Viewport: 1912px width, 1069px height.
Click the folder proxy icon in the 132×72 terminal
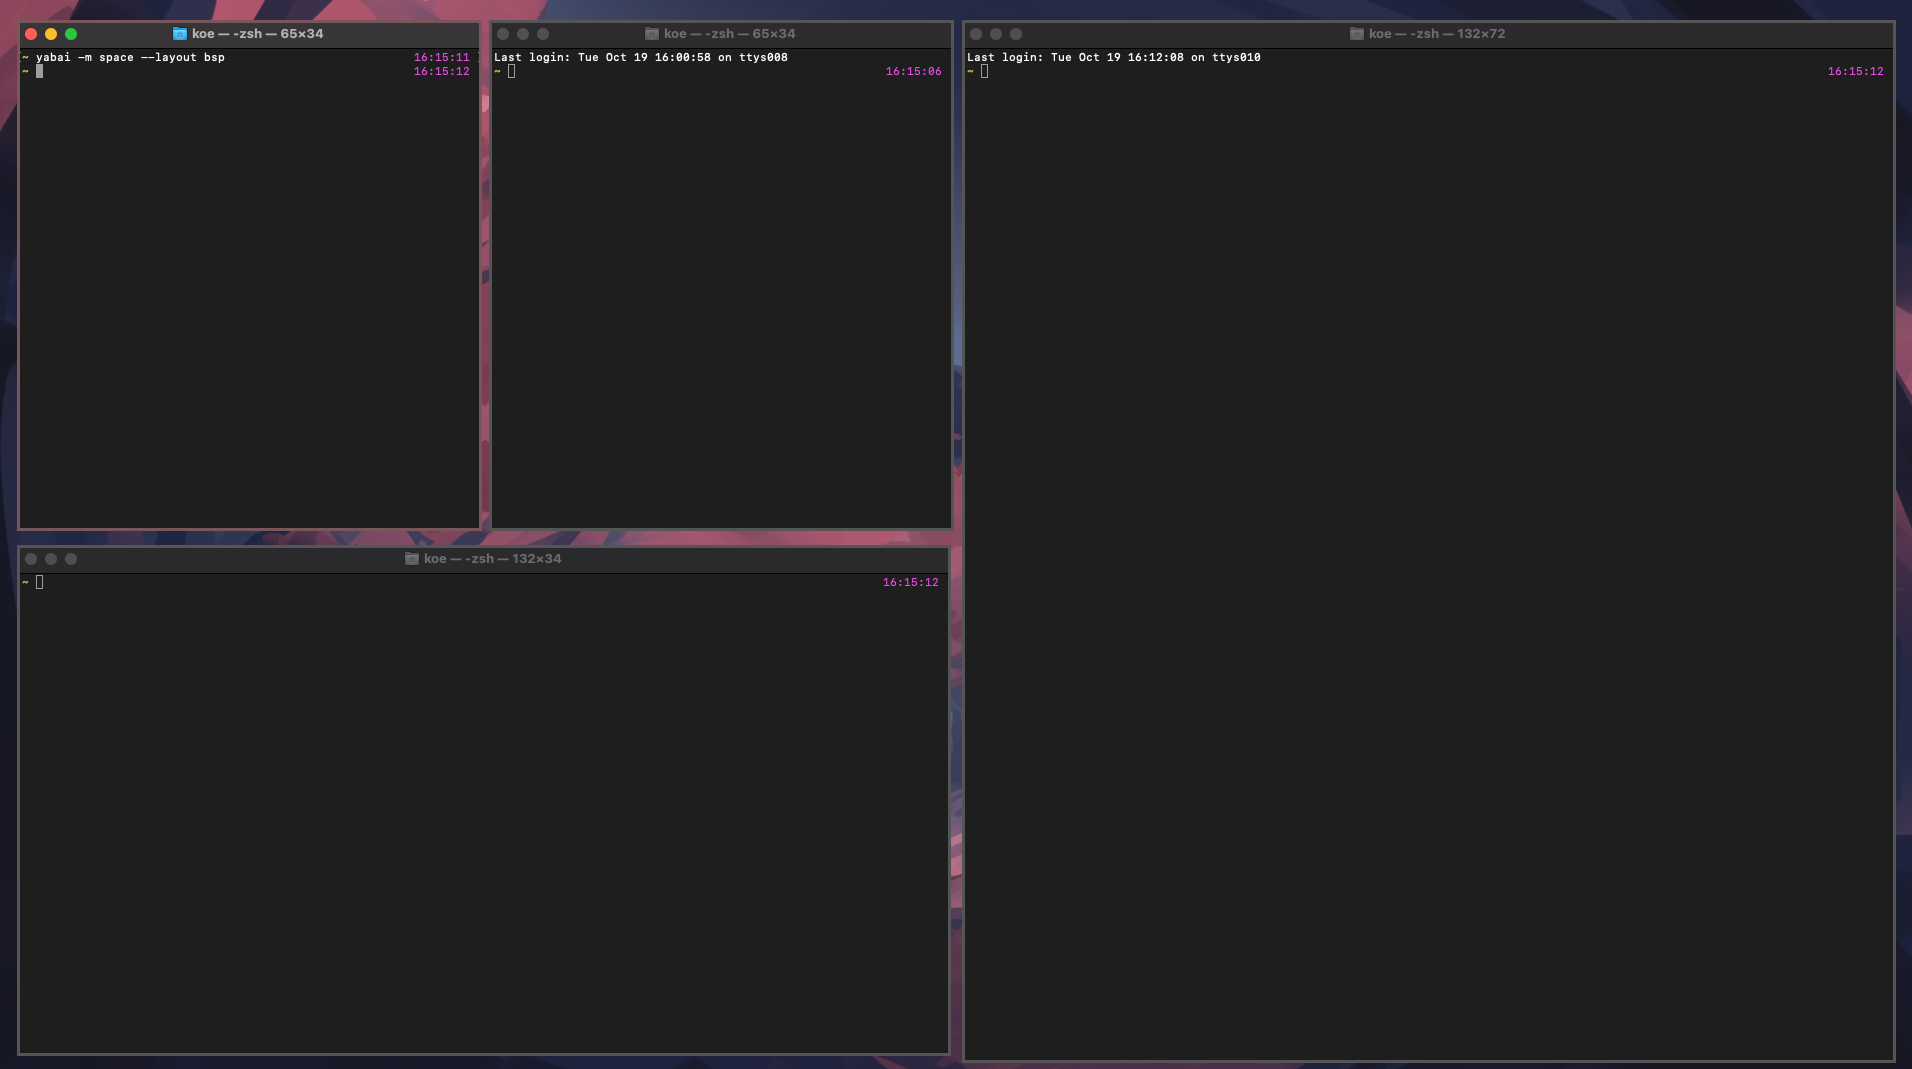(1355, 33)
